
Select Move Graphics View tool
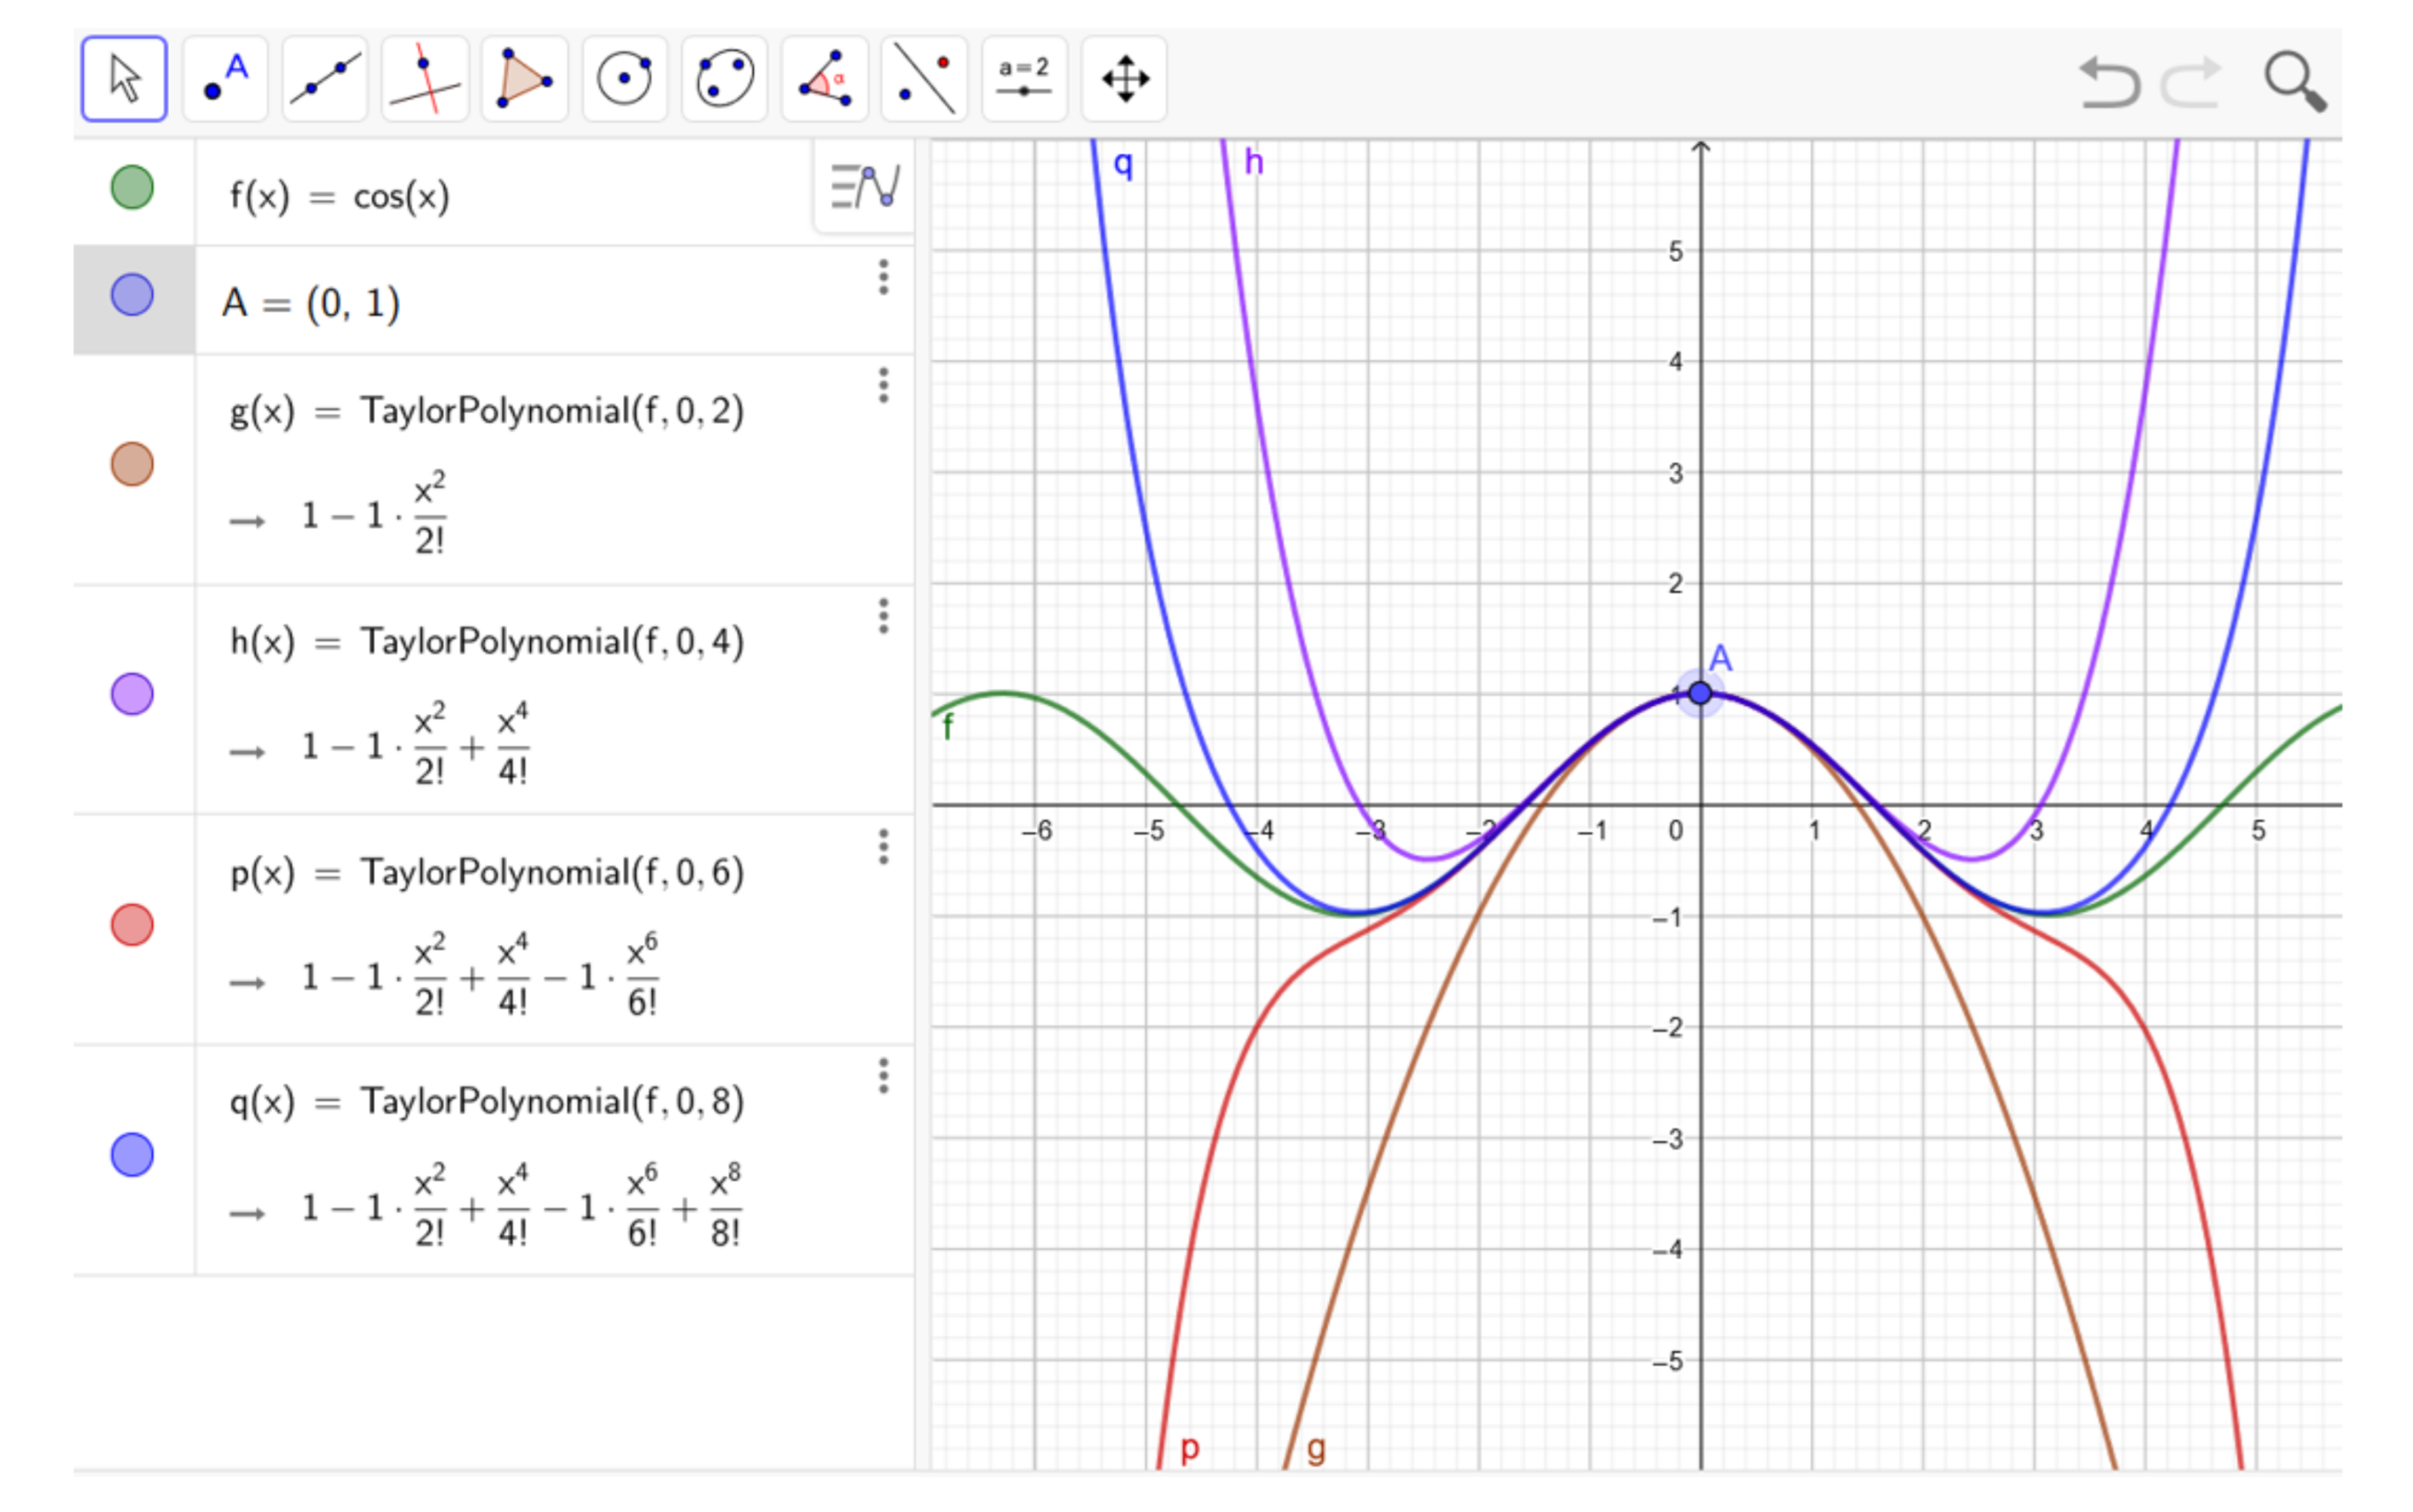point(1125,79)
